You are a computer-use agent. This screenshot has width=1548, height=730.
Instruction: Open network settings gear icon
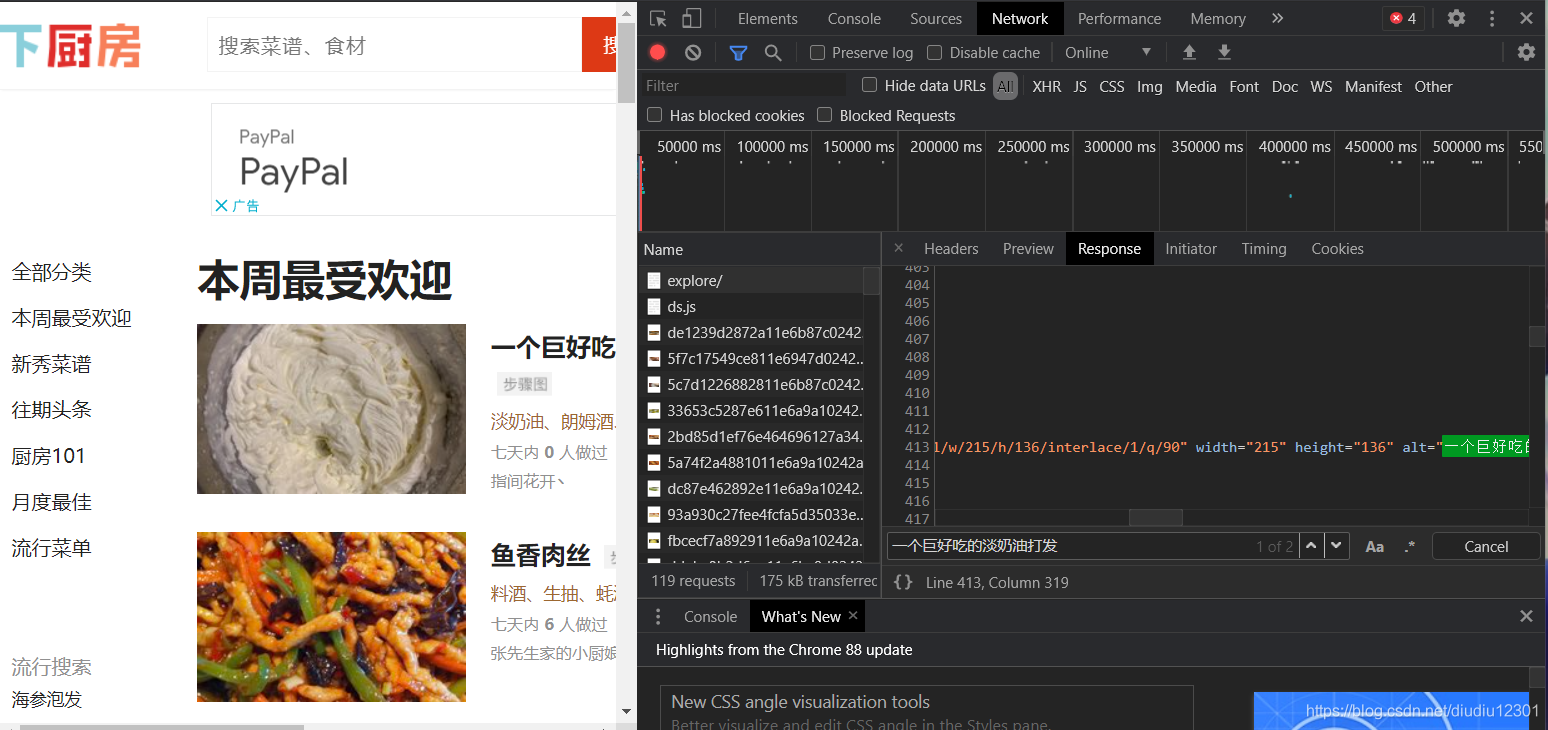1526,52
